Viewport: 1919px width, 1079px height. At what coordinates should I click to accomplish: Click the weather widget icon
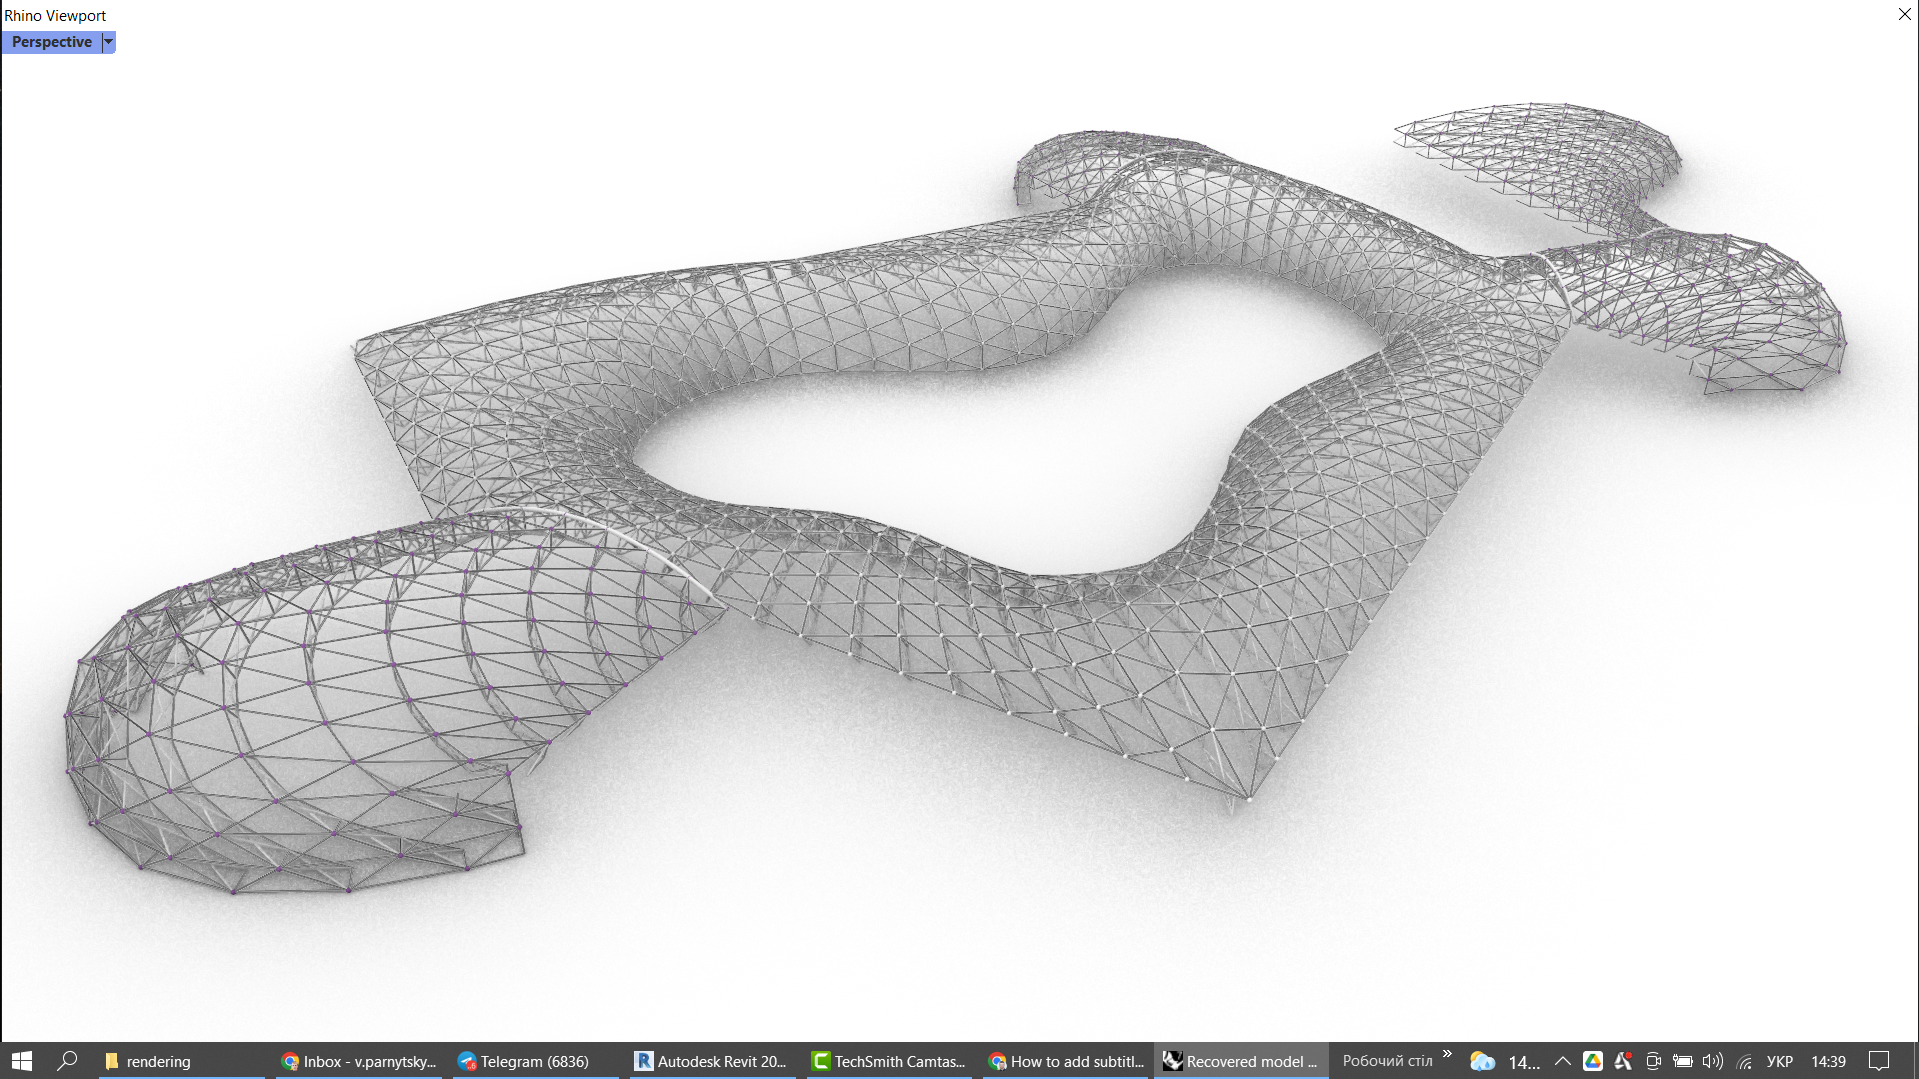[1482, 1061]
